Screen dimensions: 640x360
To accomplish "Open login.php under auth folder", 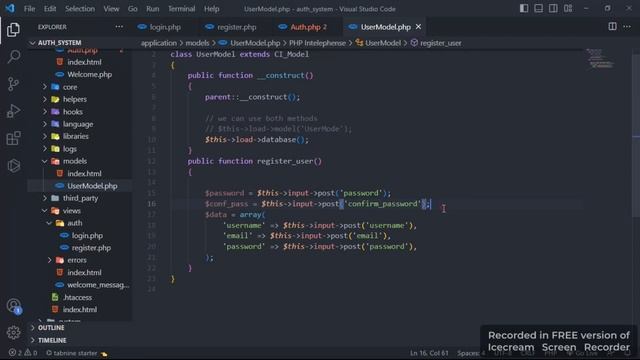I will [x=87, y=236].
